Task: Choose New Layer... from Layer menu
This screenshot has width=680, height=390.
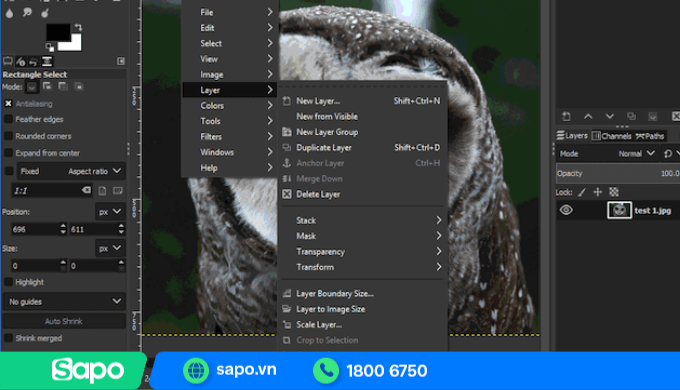Action: (x=363, y=101)
